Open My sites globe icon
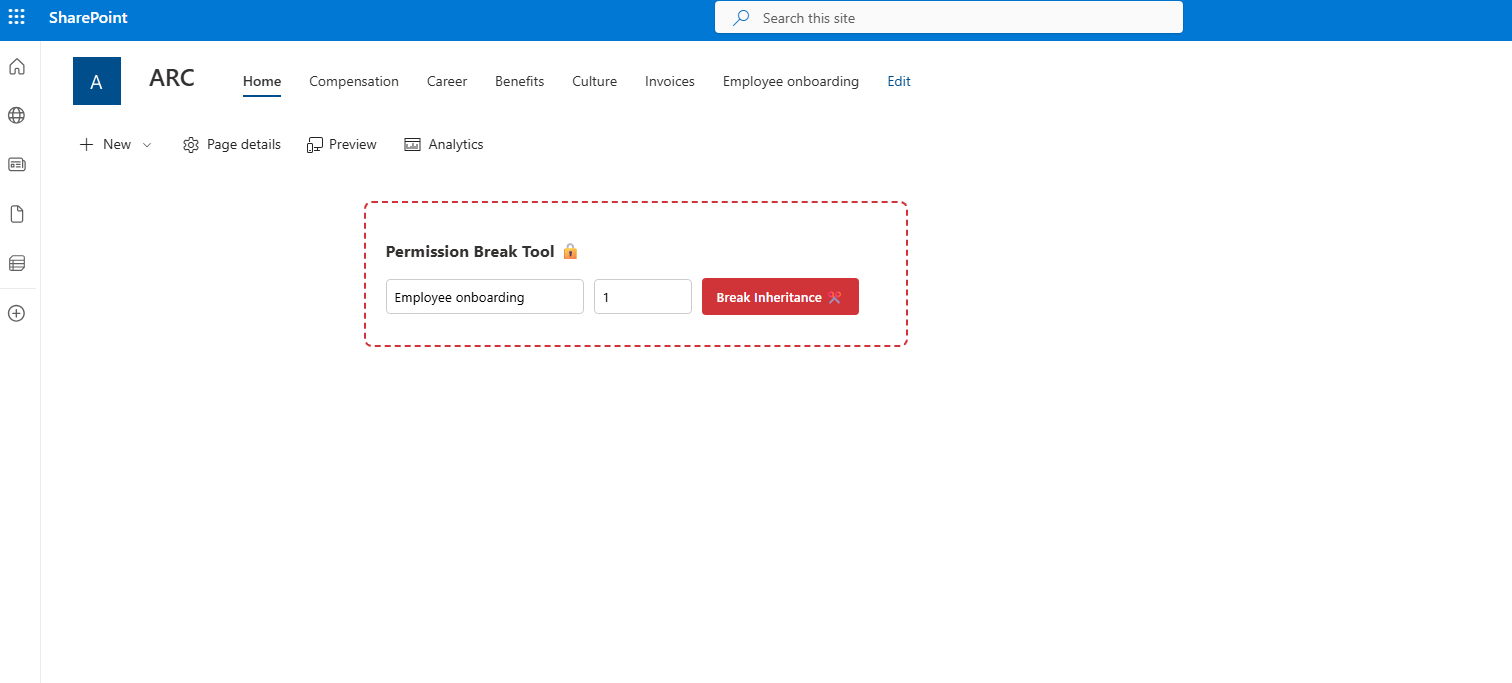1512x683 pixels. pyautogui.click(x=17, y=116)
